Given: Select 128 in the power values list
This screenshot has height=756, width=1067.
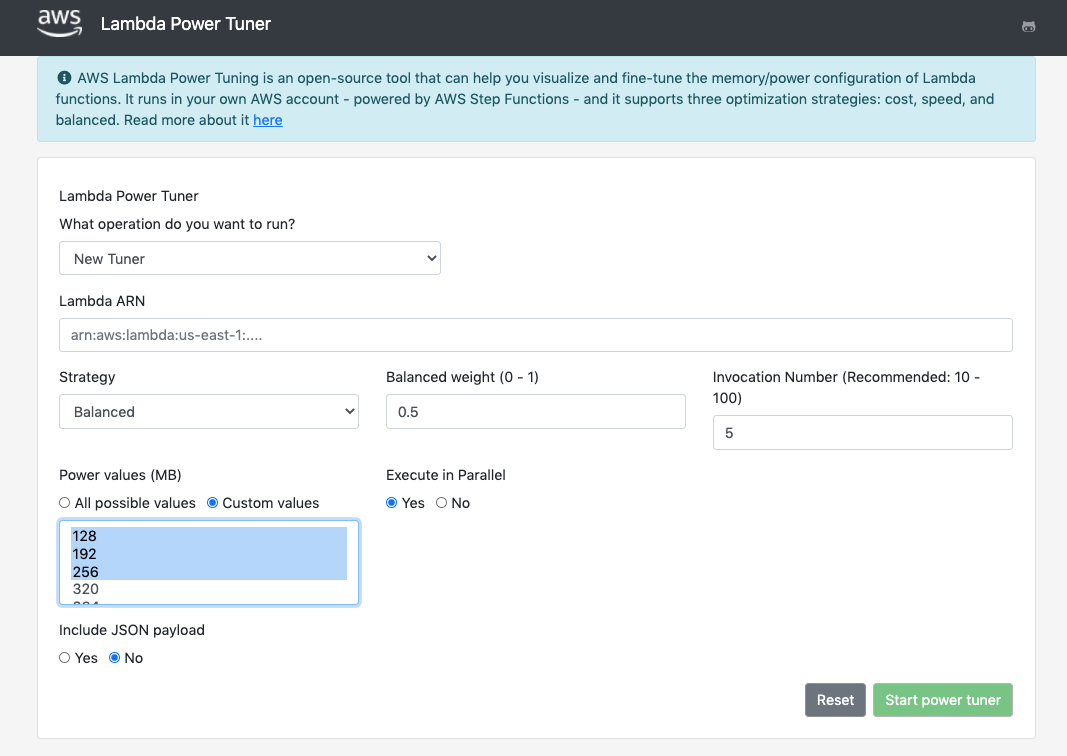Looking at the screenshot, I should click(x=209, y=536).
